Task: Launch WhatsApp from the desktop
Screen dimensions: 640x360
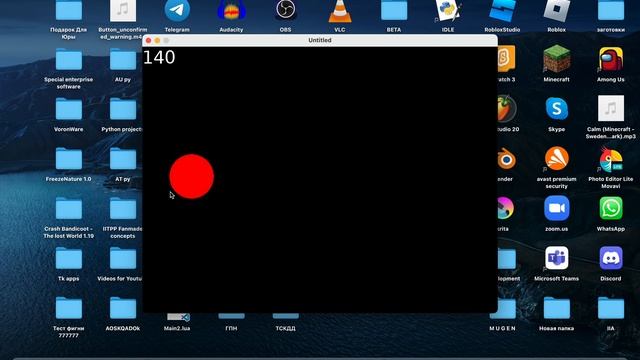Action: point(611,208)
